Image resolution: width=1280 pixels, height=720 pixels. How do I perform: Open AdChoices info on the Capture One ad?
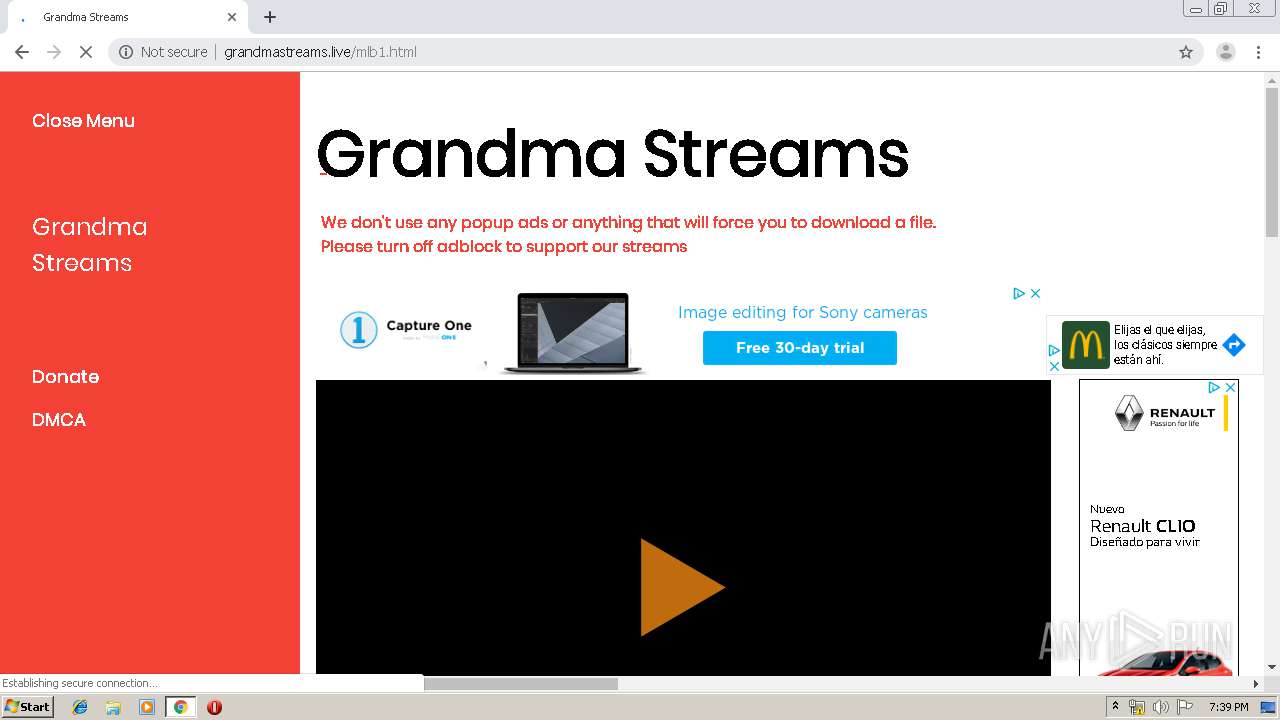coord(1019,293)
